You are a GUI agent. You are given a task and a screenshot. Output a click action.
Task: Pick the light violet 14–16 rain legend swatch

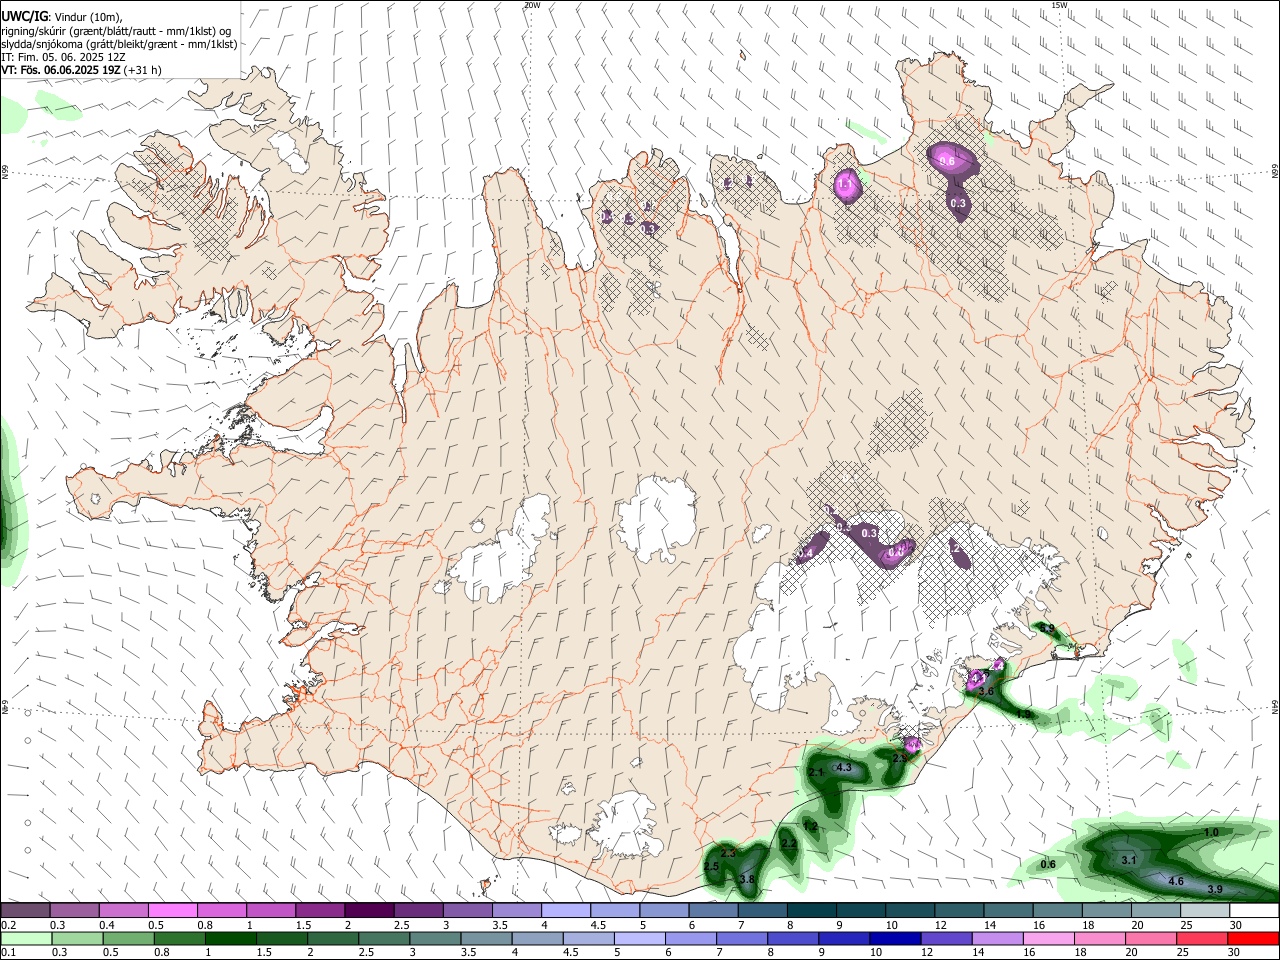tap(996, 938)
